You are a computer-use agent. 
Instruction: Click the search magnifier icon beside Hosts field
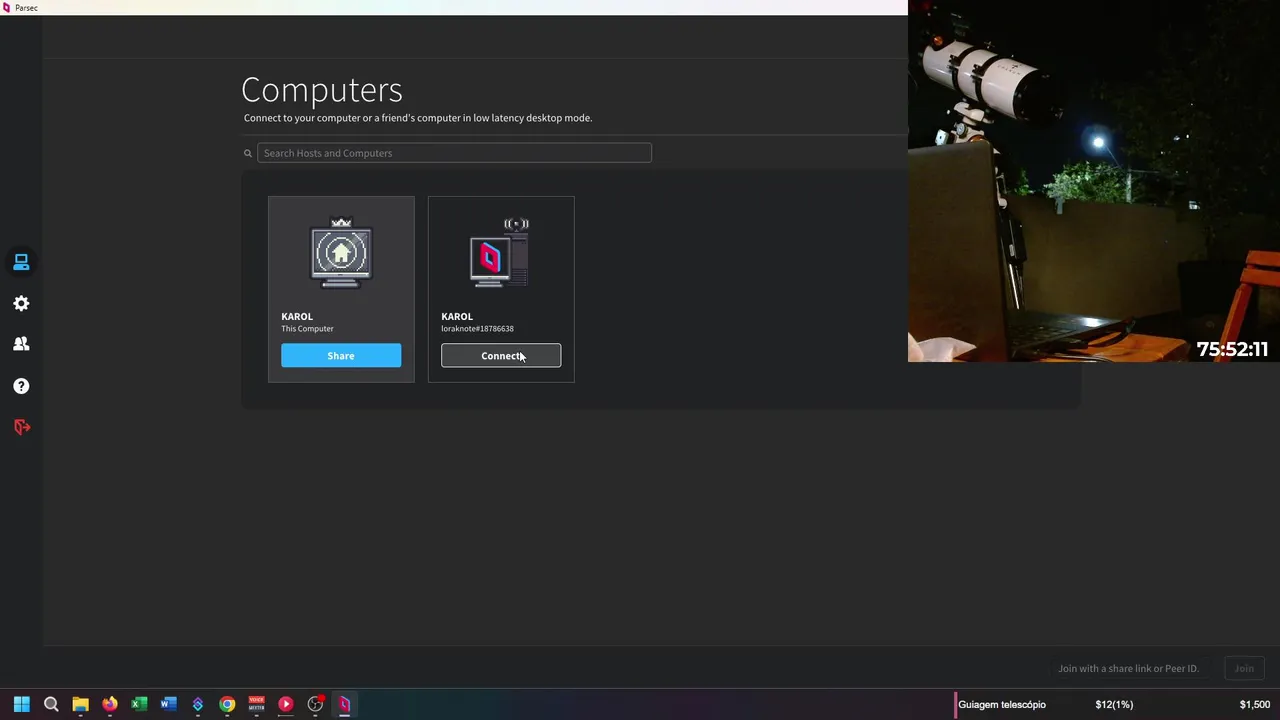pos(248,153)
